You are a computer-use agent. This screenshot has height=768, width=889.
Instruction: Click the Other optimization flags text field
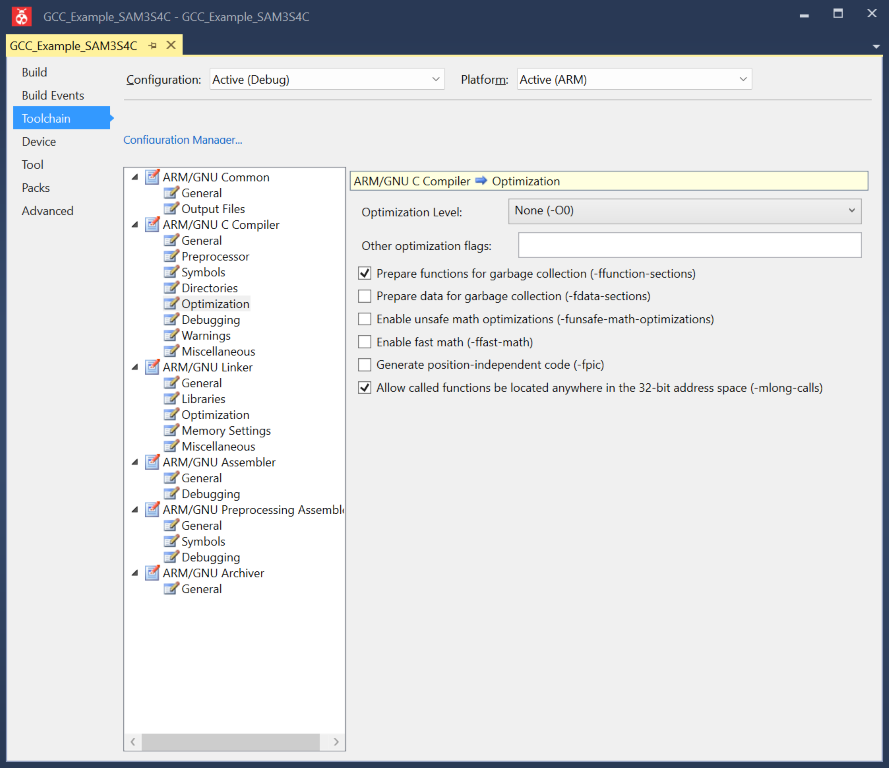click(x=689, y=245)
